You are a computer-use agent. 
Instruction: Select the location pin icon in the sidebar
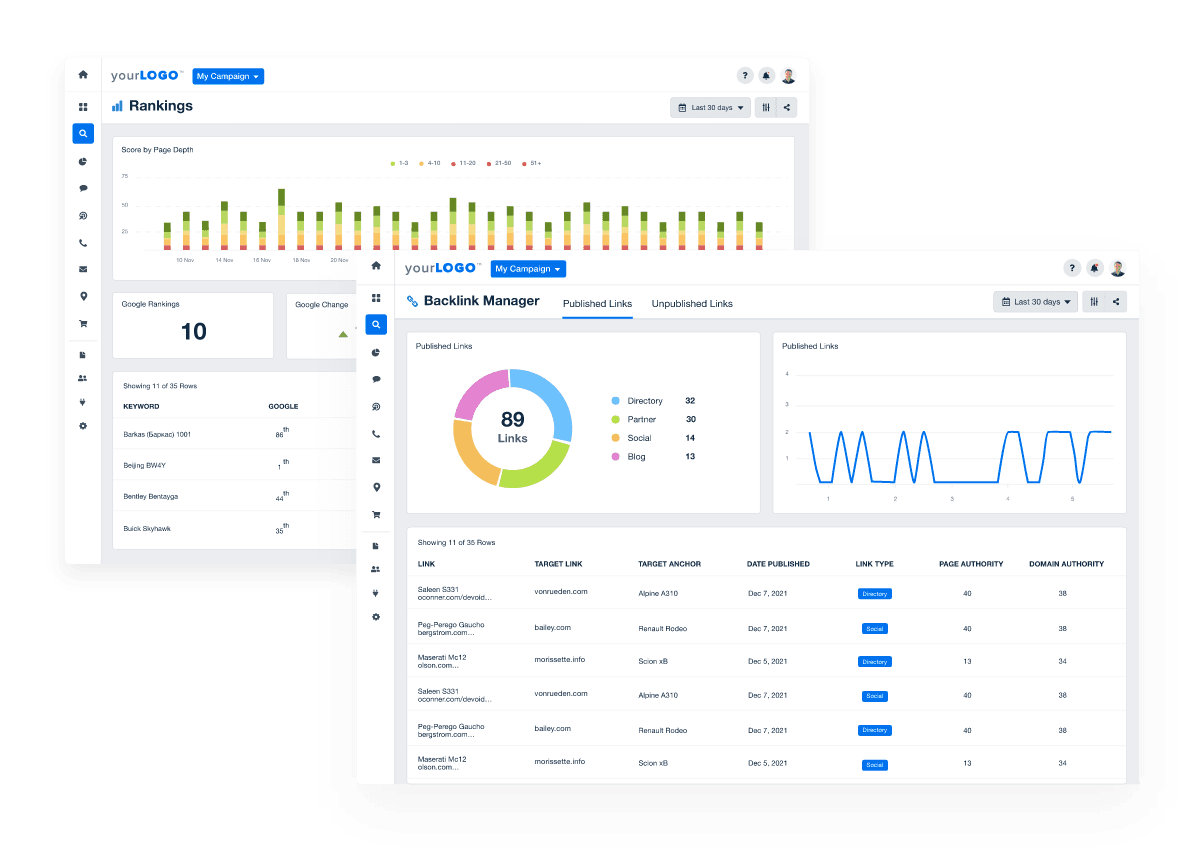pos(376,487)
